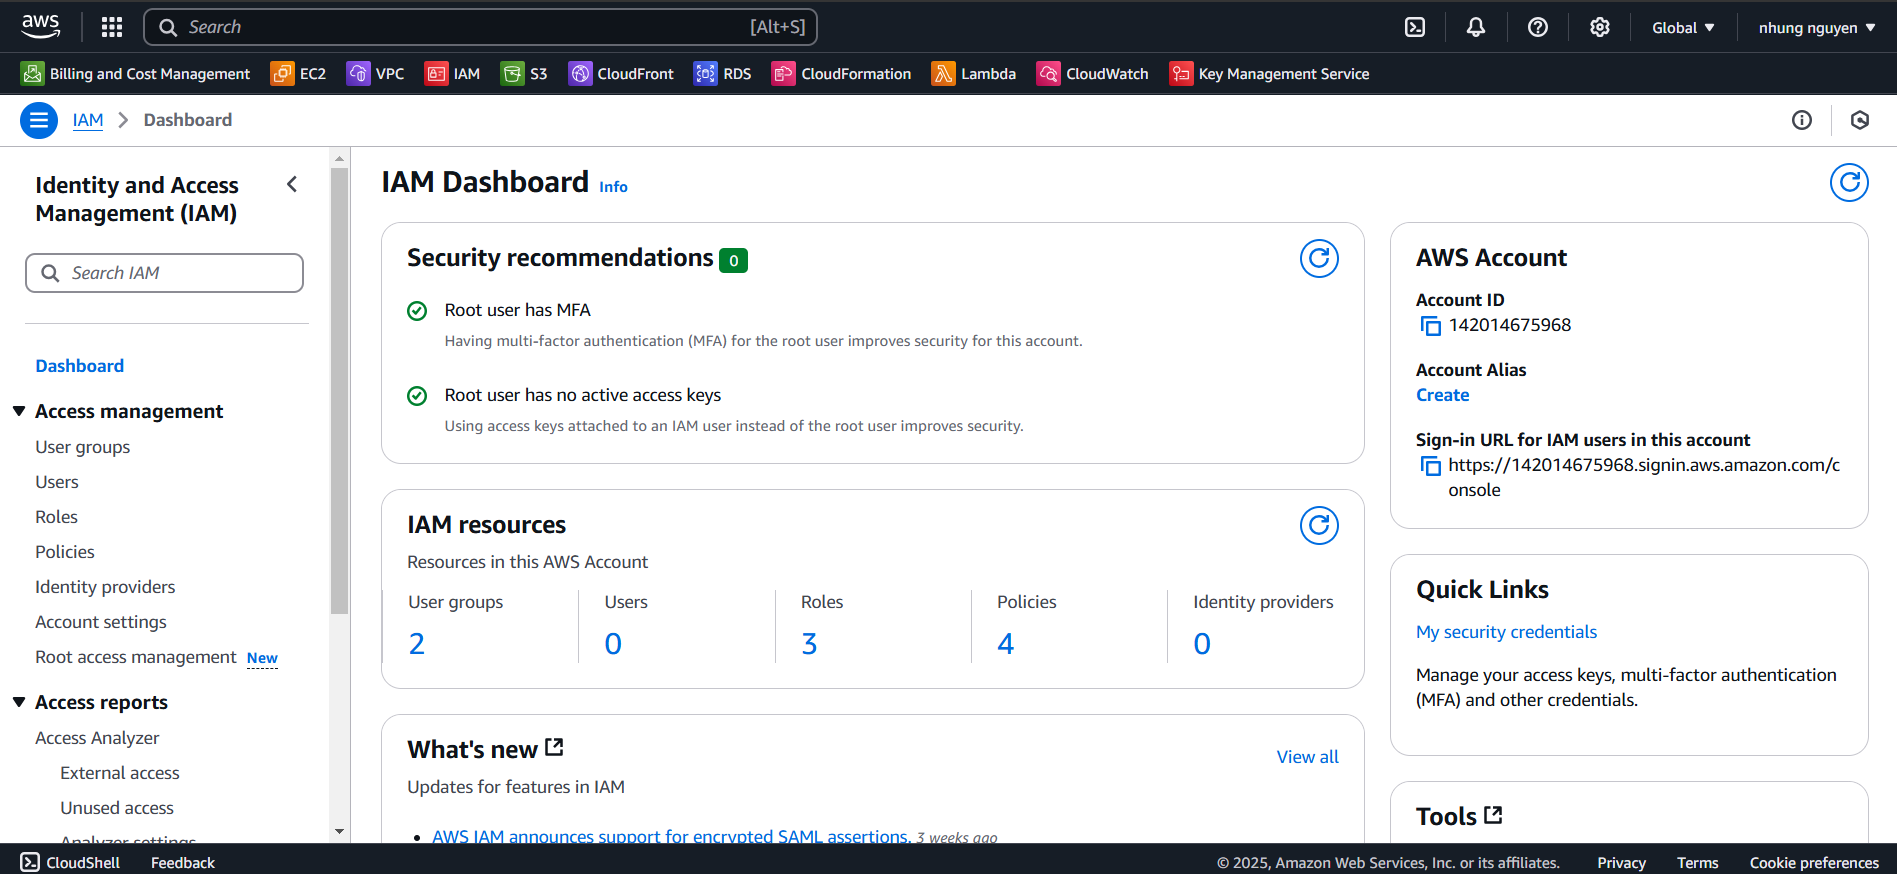Image resolution: width=1897 pixels, height=874 pixels.
Task: Collapse the Access management section
Action: click(x=19, y=411)
